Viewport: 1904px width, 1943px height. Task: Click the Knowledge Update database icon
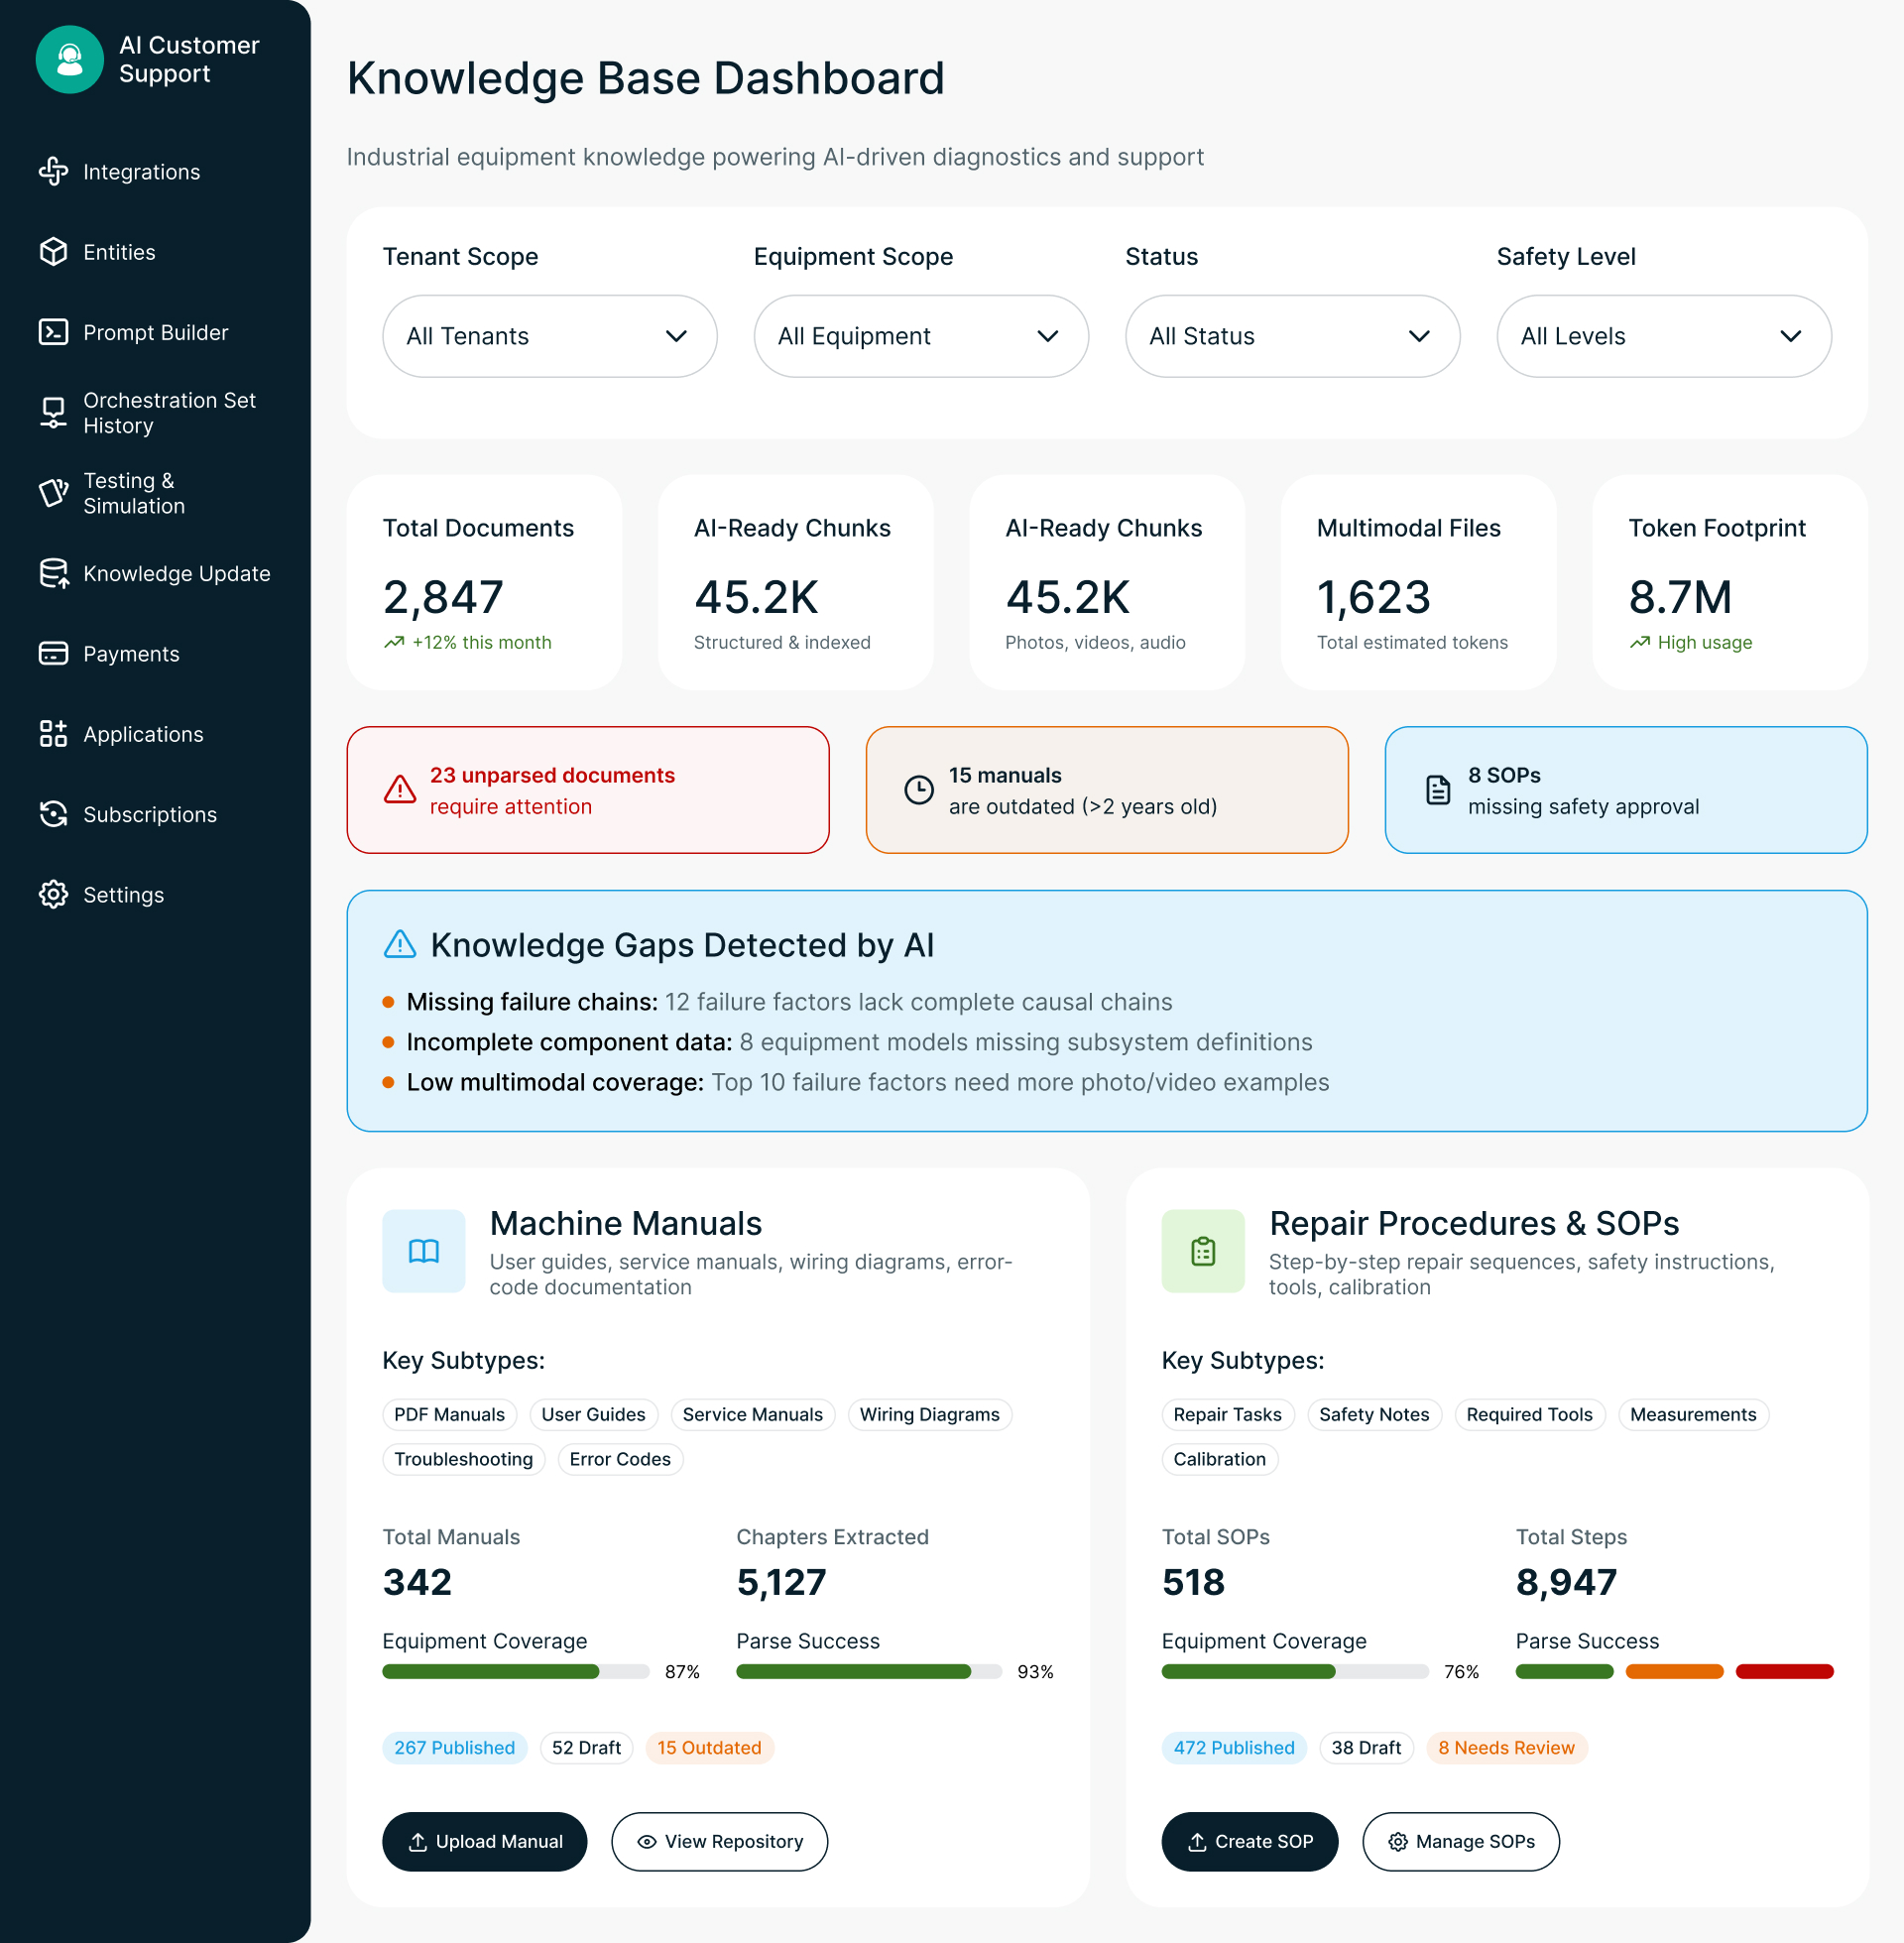53,574
